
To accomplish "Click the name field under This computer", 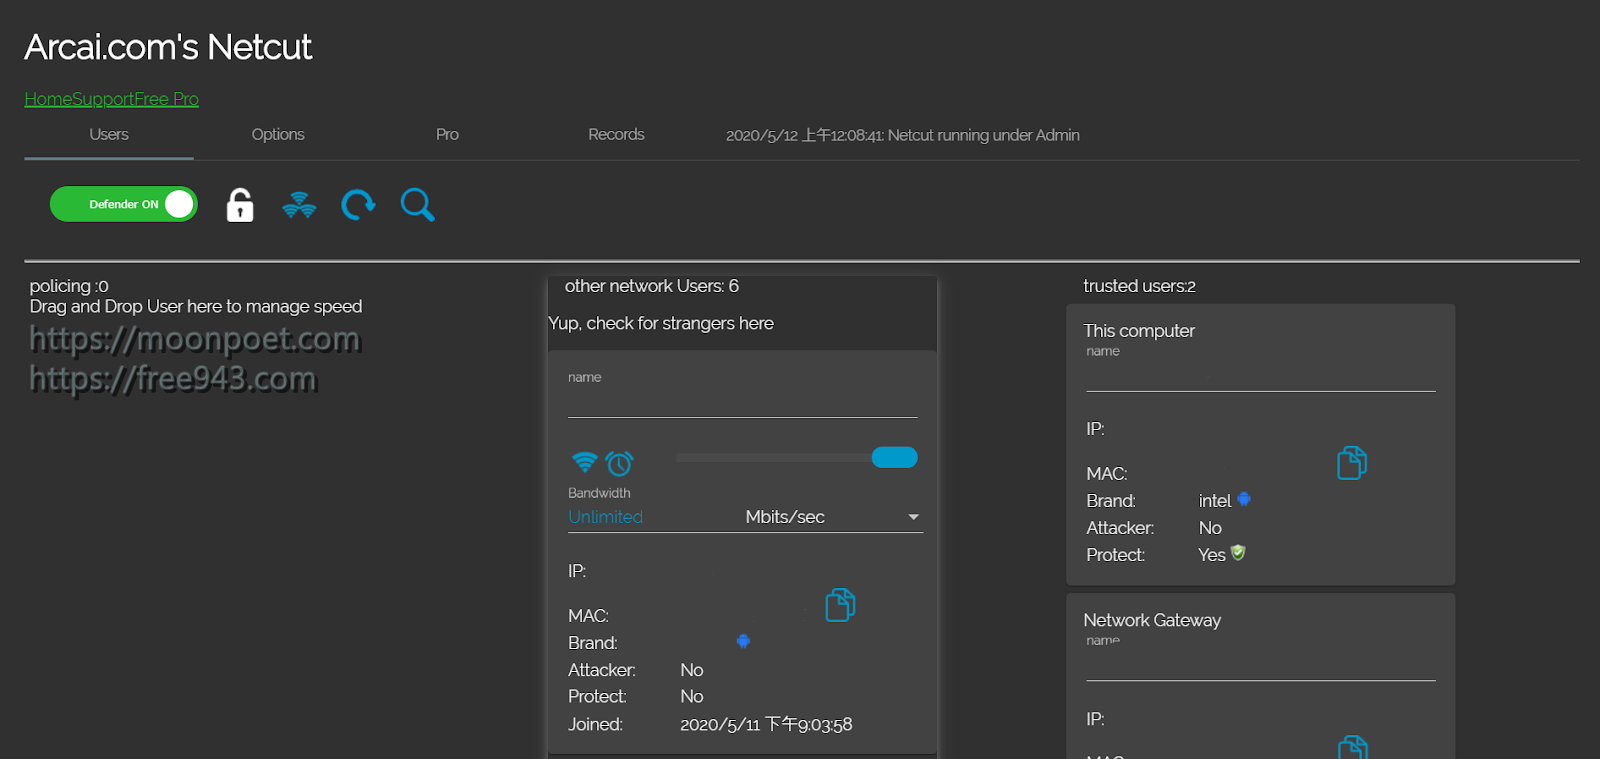I will pos(1260,376).
